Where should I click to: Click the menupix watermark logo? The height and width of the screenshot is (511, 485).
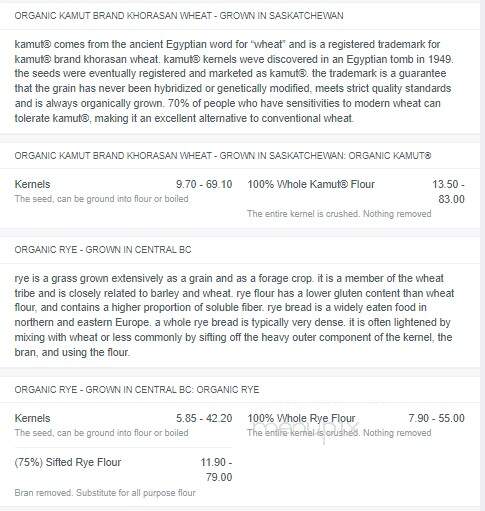point(306,429)
